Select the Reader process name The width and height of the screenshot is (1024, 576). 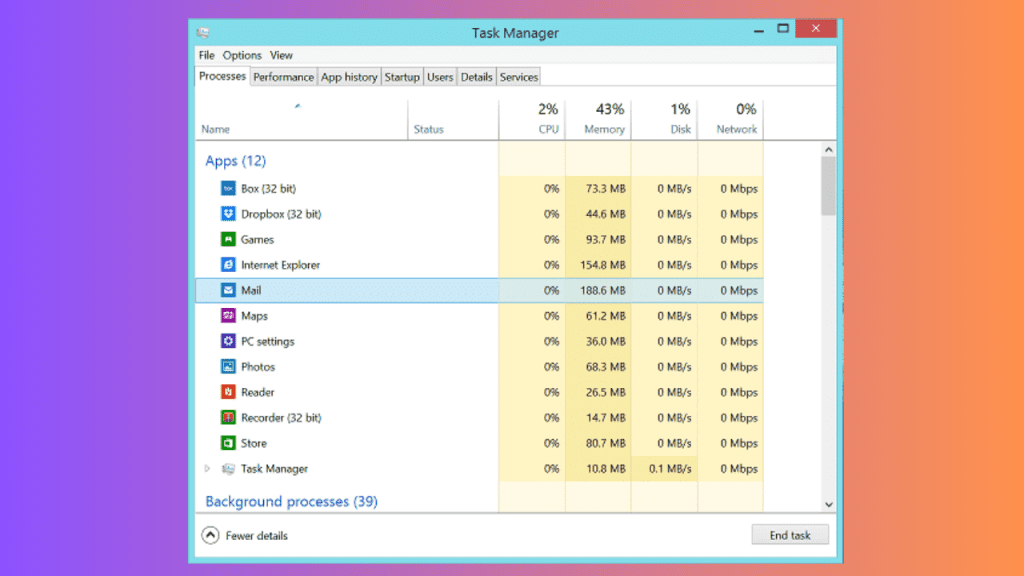[257, 392]
